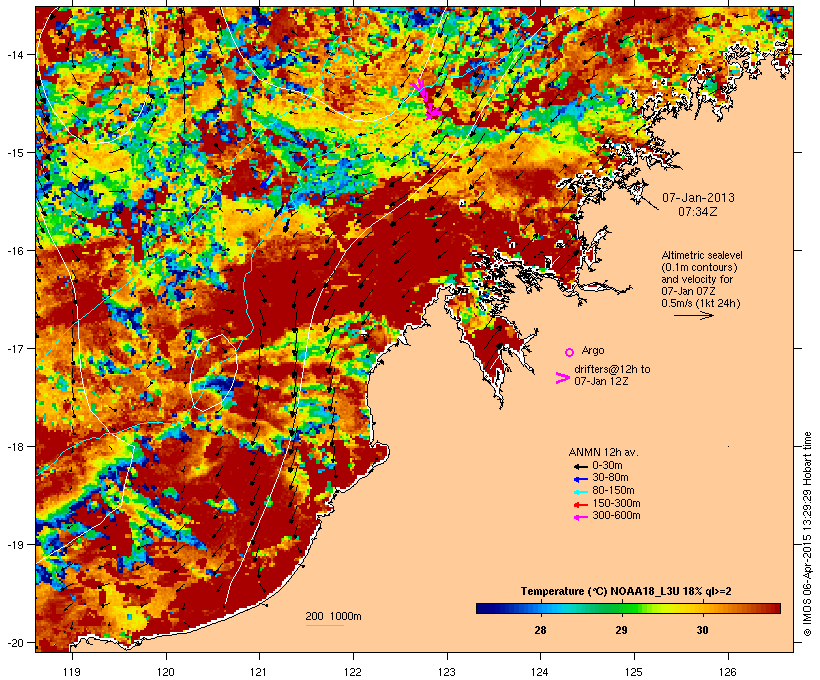This screenshot has width=820, height=680.
Task: Click the temperature color bar
Action: pos(628,608)
